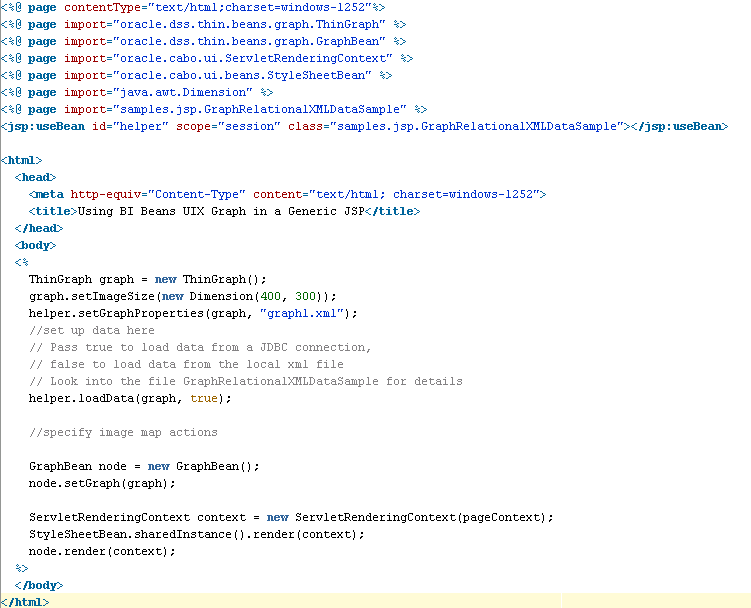Click the StyleSheetBean import directive
This screenshot has width=751, height=608.
[x=196, y=75]
